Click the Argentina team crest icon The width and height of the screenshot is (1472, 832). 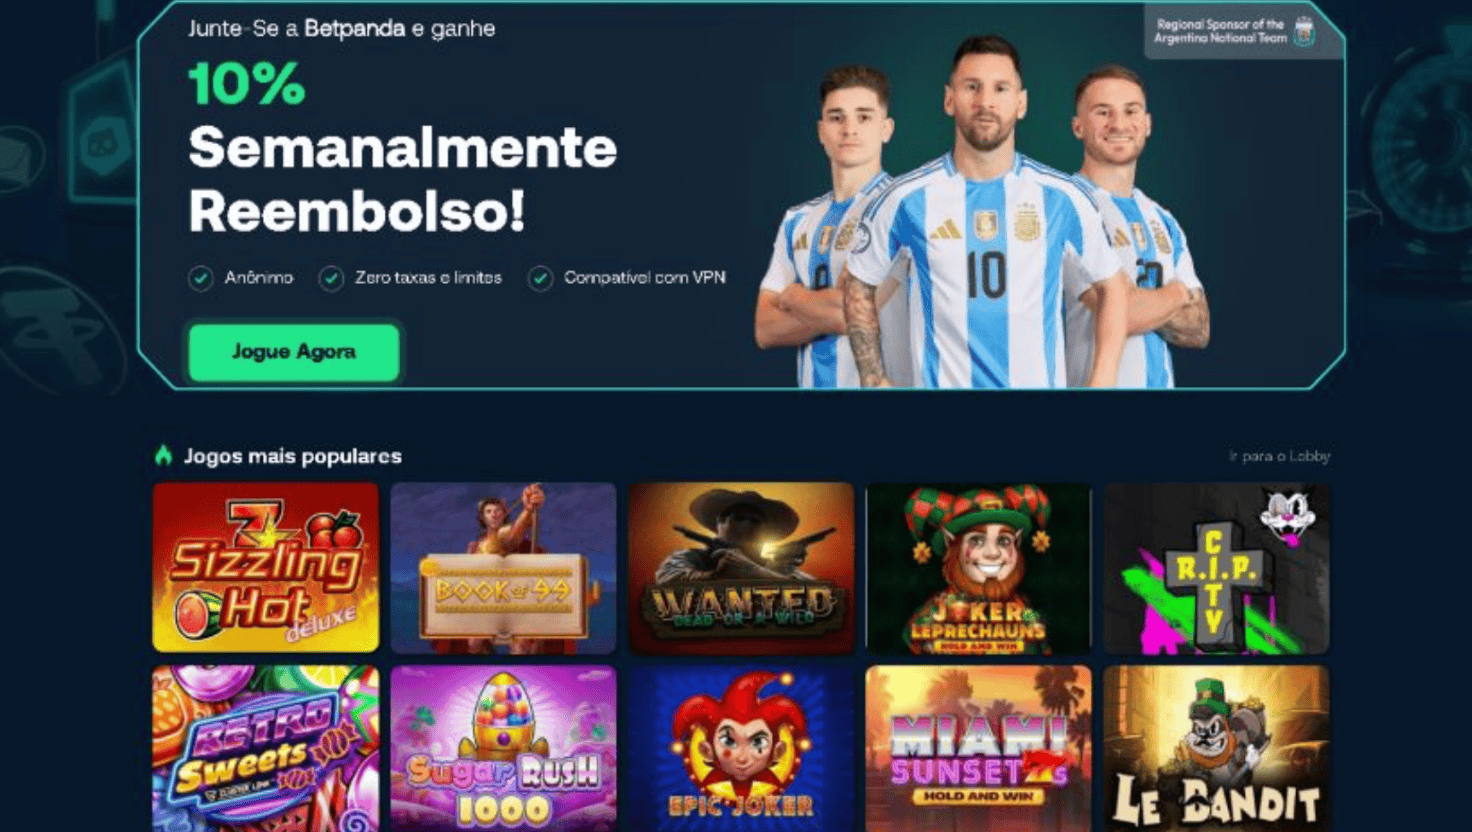click(x=1304, y=31)
